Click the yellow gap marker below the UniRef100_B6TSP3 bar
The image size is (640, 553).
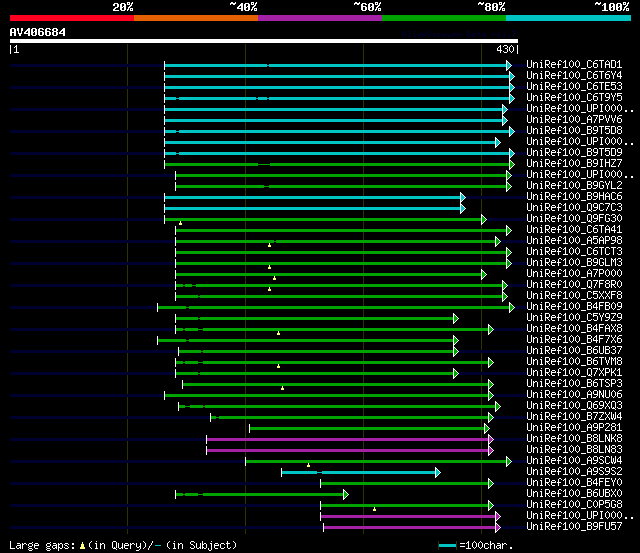[282, 388]
